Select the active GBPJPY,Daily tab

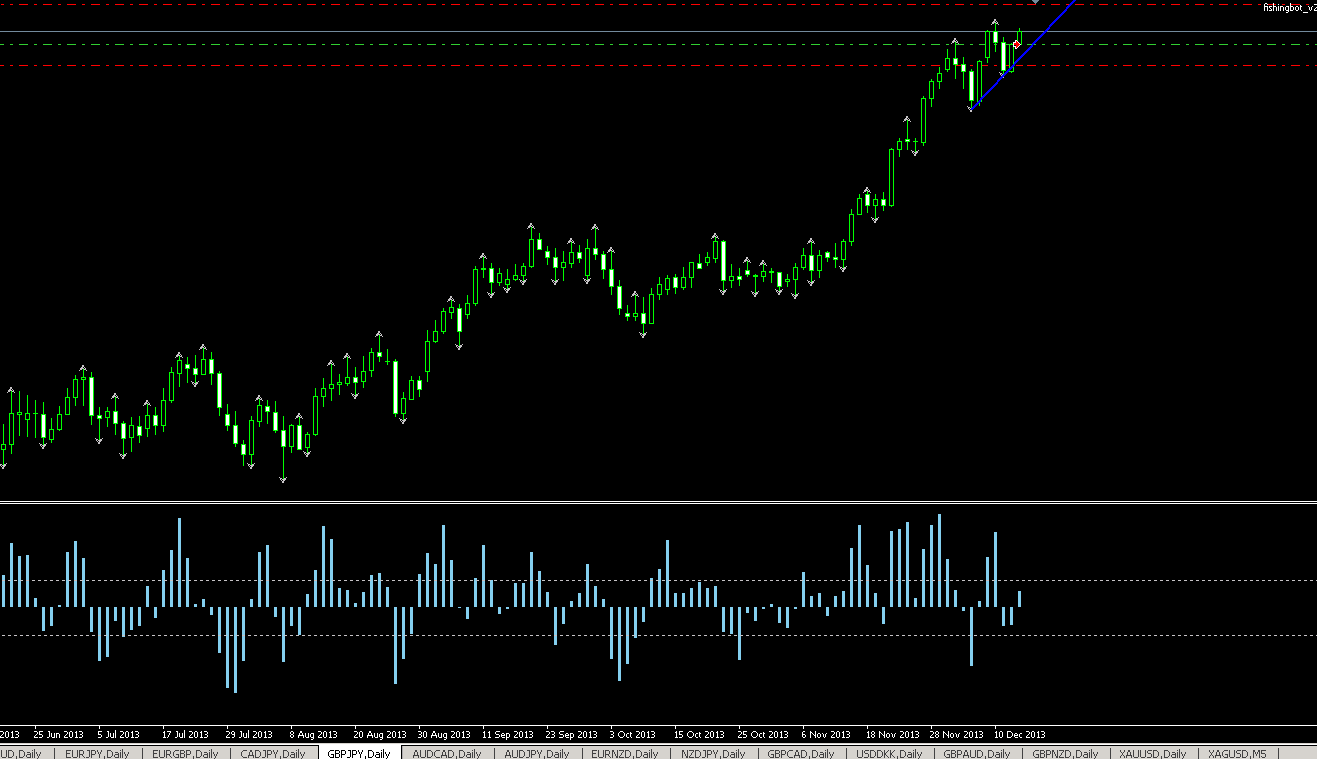(x=359, y=753)
